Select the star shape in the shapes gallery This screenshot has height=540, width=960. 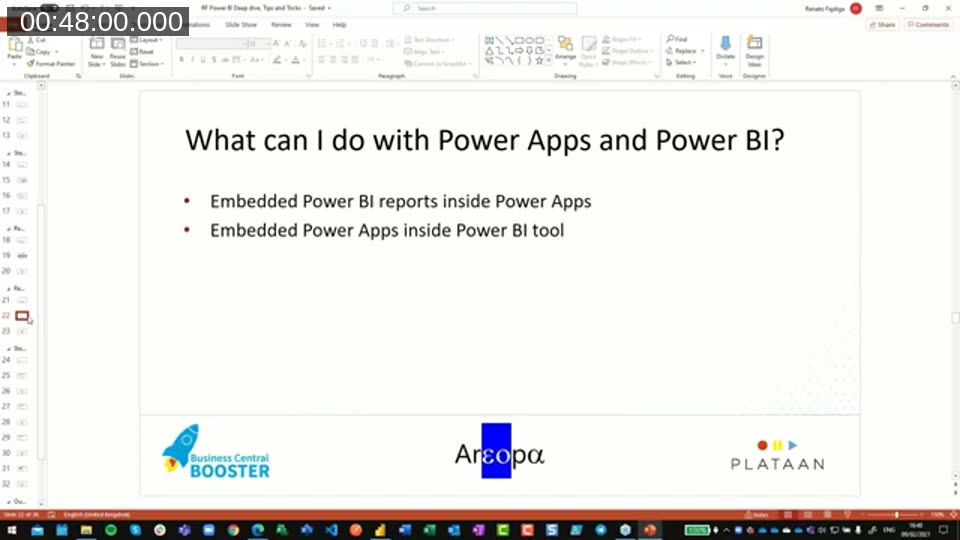(x=539, y=61)
